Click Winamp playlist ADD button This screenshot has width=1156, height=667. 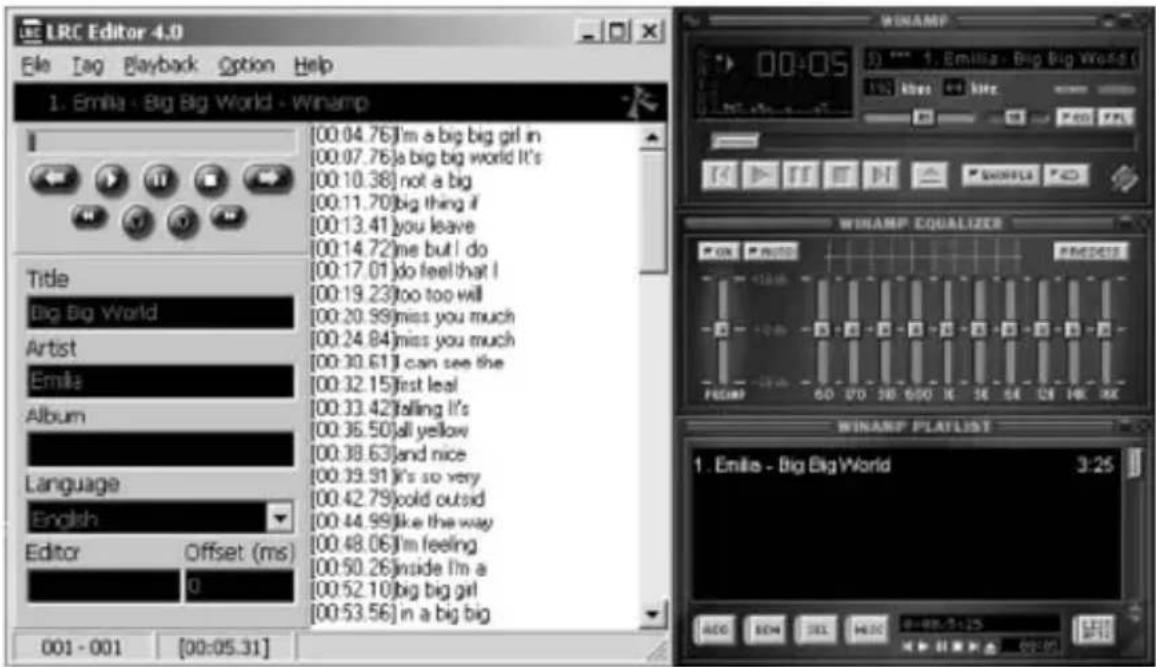pyautogui.click(x=715, y=630)
